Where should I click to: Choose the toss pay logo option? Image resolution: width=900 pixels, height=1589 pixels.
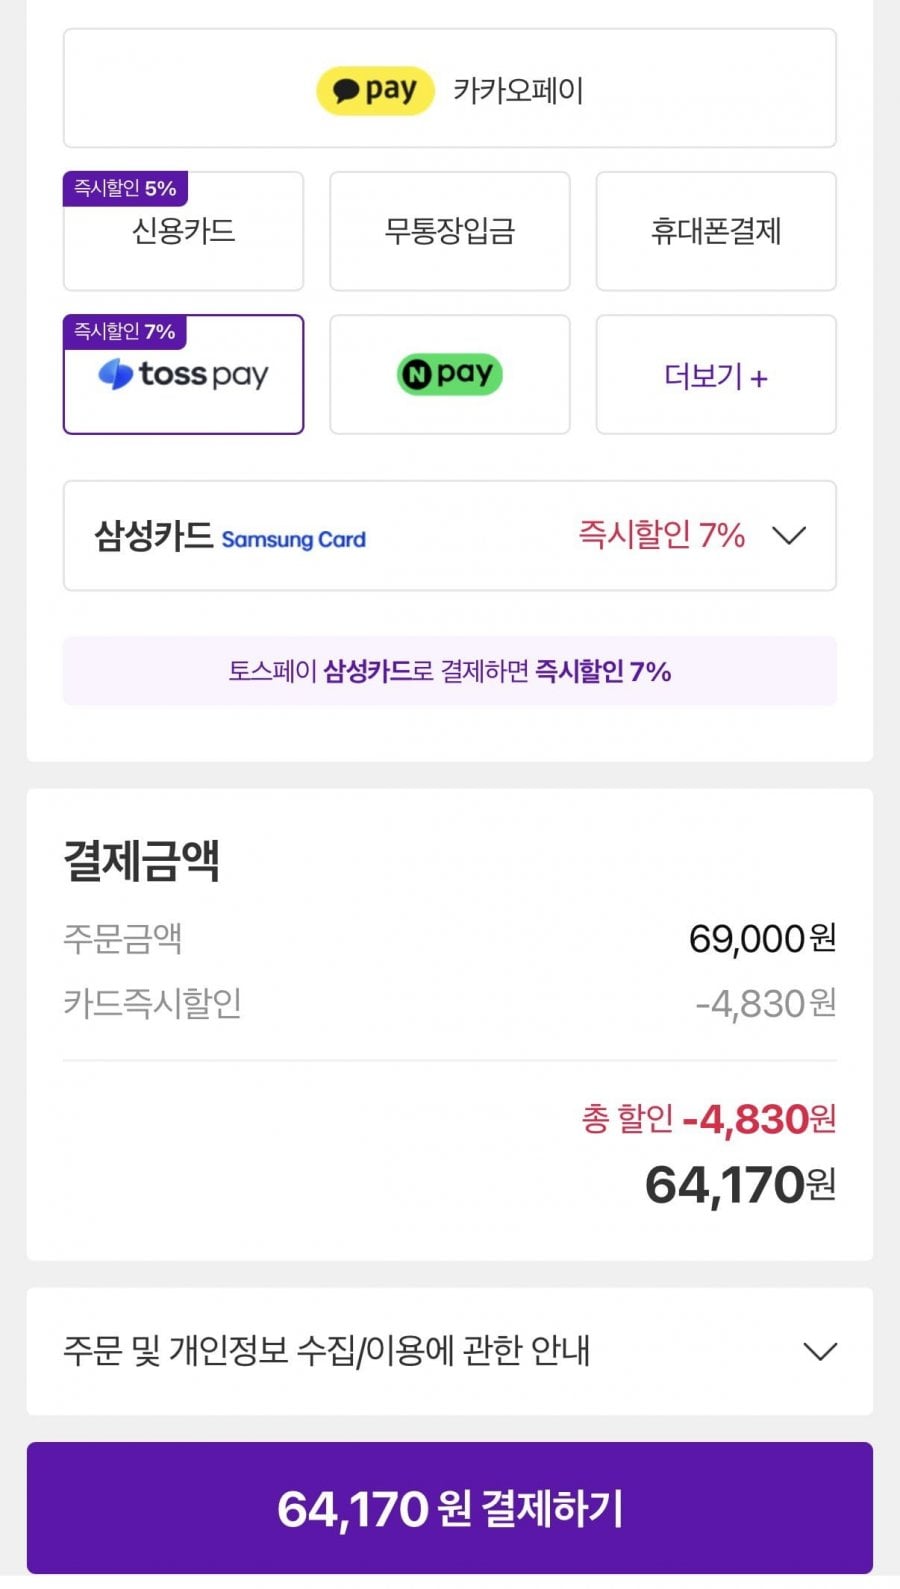click(x=183, y=375)
